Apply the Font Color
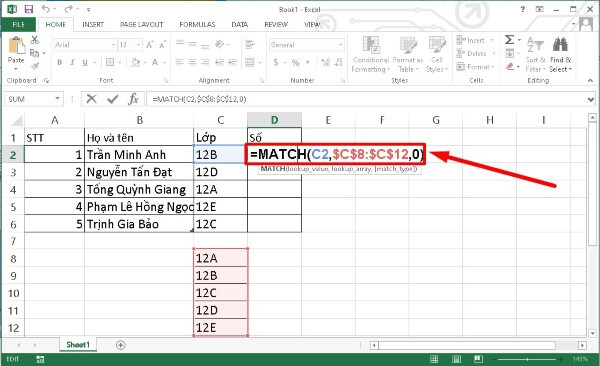The width and height of the screenshot is (600, 366). pos(155,62)
